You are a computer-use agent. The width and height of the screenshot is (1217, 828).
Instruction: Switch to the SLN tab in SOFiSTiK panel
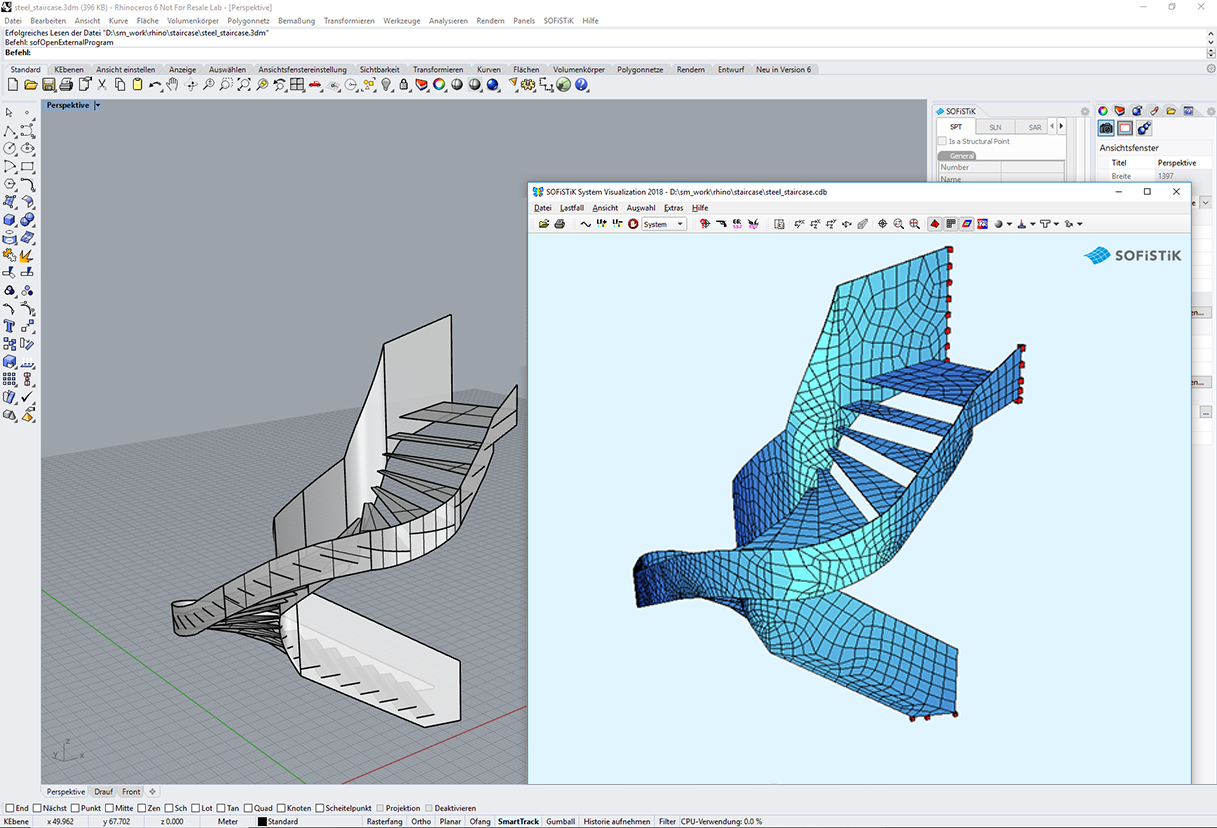tap(995, 127)
